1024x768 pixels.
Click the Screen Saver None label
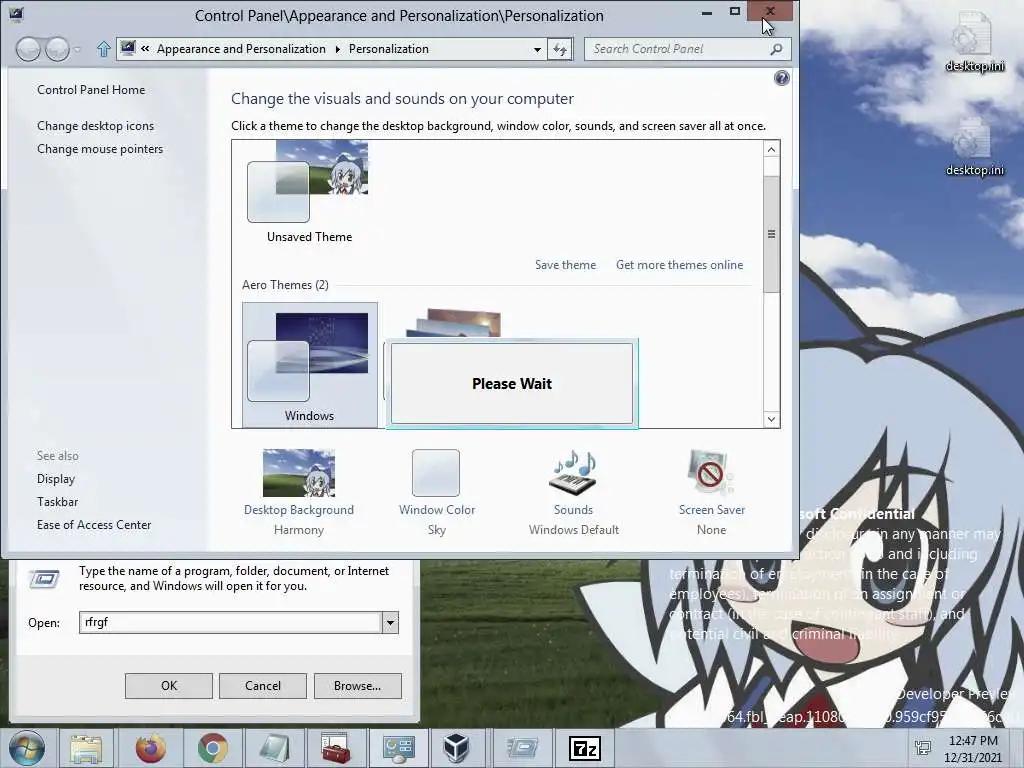(x=711, y=530)
